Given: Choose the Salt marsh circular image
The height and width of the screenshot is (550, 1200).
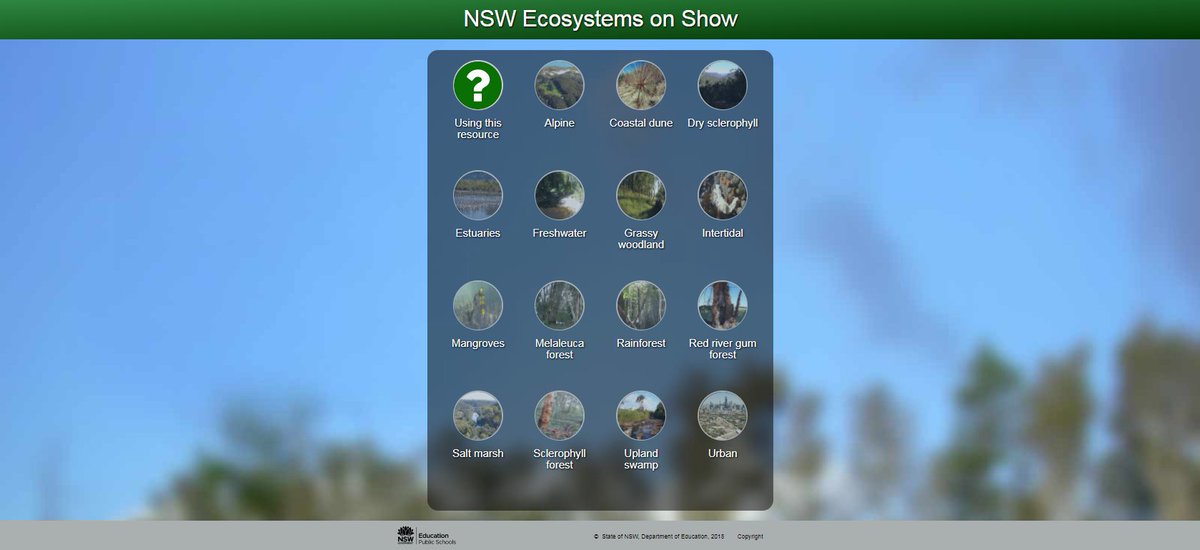Looking at the screenshot, I should 478,415.
